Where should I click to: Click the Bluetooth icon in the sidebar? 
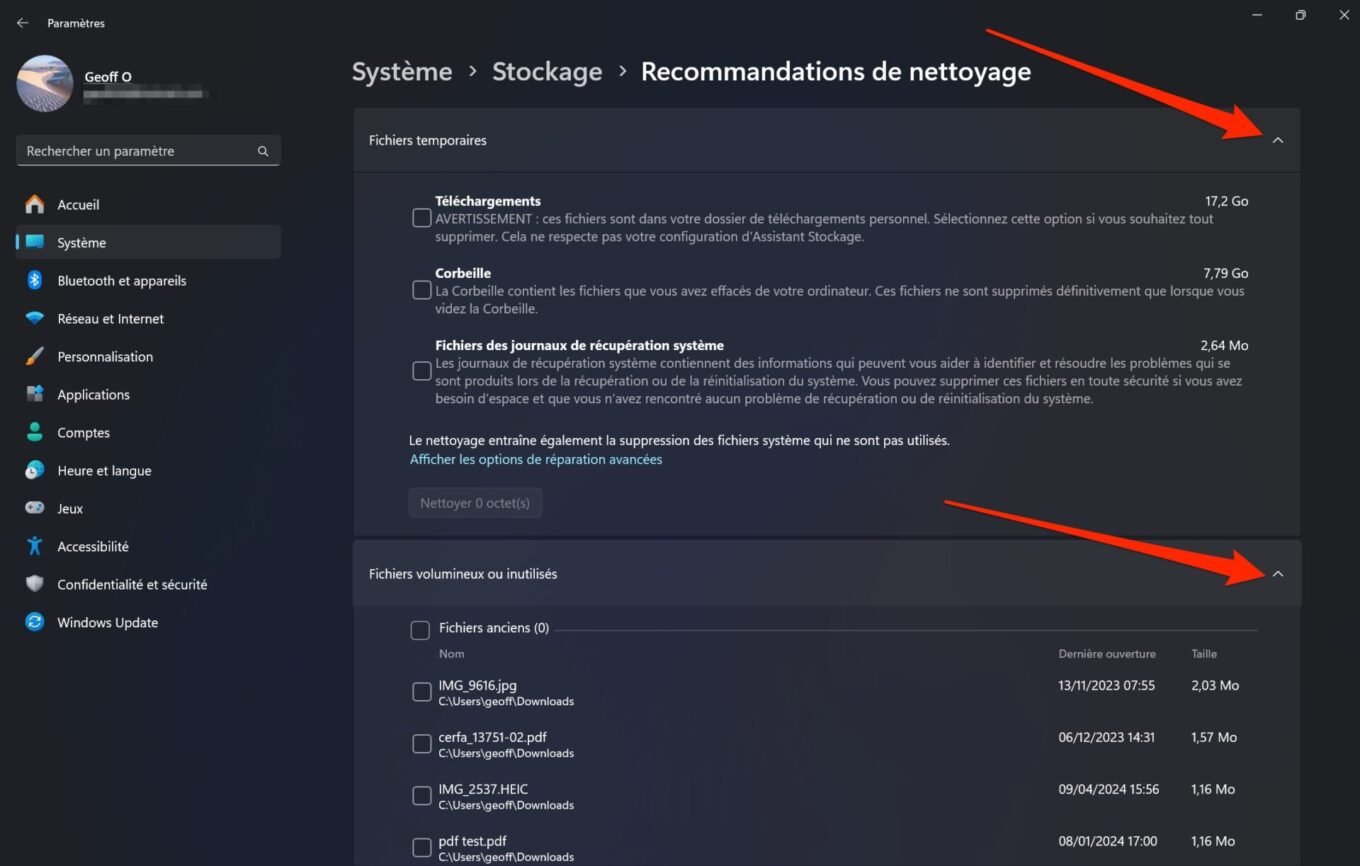pos(35,280)
